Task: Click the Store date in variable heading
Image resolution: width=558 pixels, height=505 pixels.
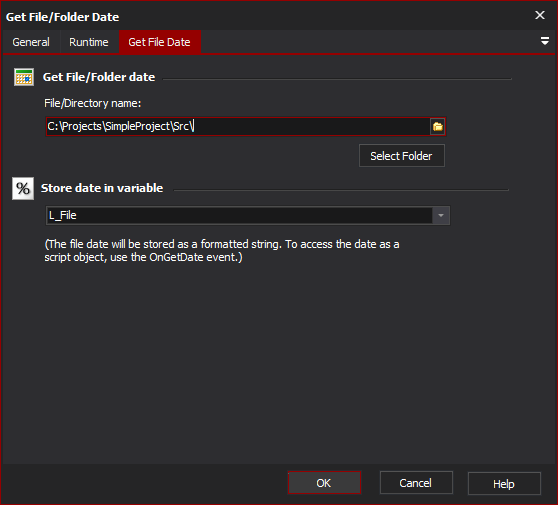Action: coord(102,188)
